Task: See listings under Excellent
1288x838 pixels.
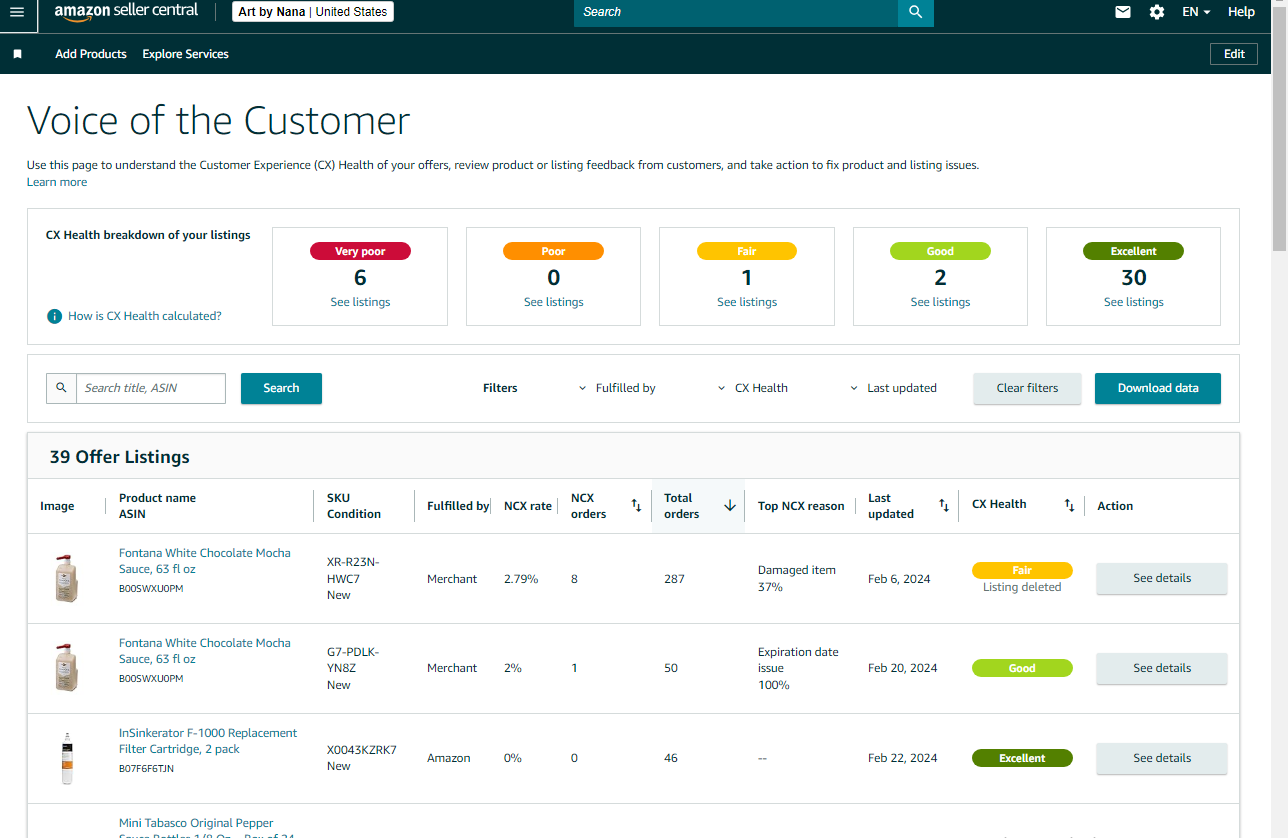Action: pyautogui.click(x=1134, y=302)
